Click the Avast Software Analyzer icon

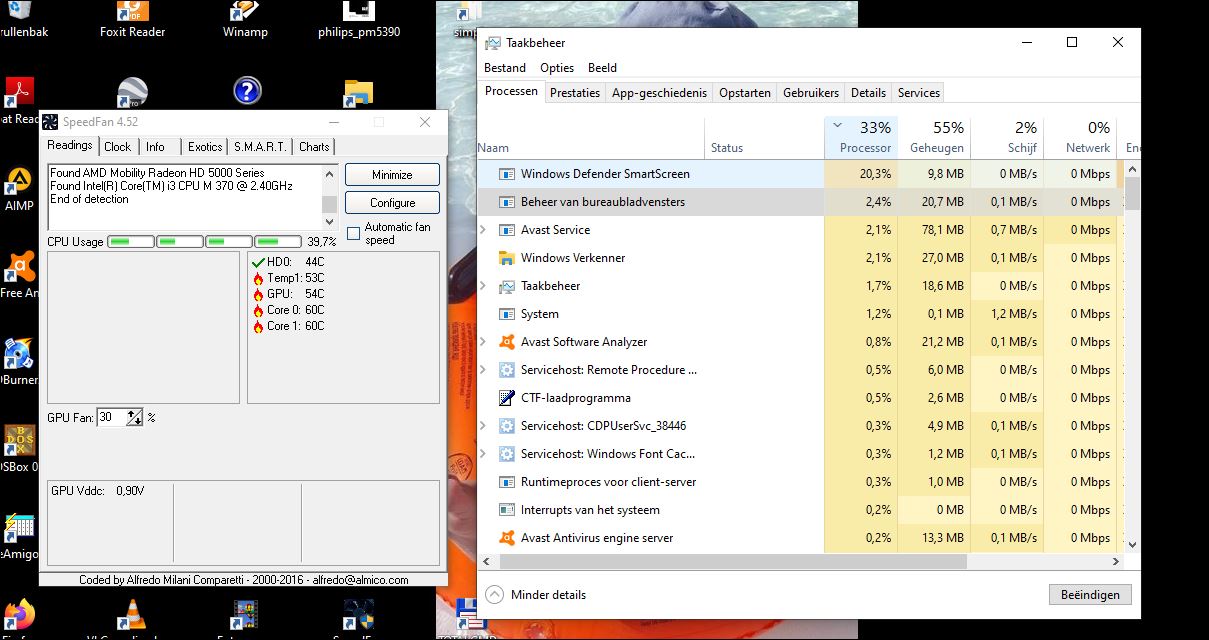pos(506,342)
